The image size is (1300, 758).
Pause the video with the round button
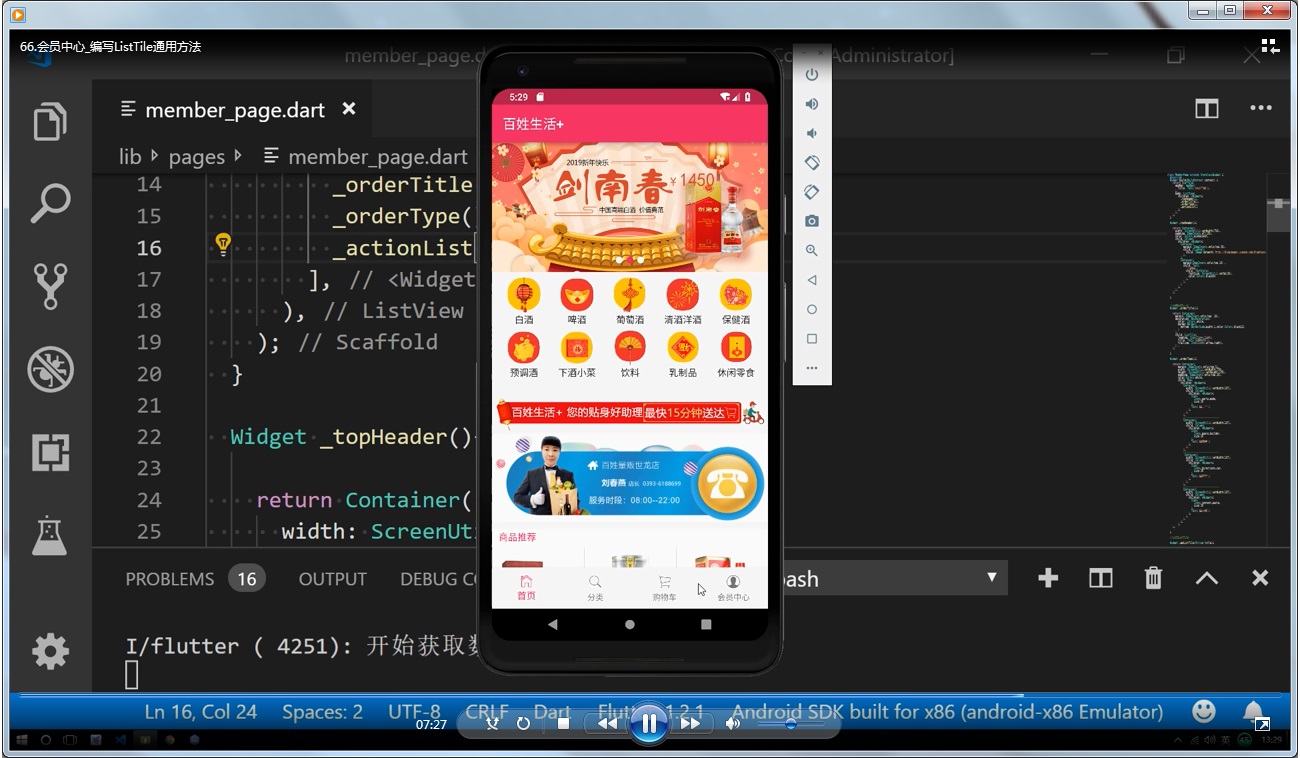click(x=648, y=722)
